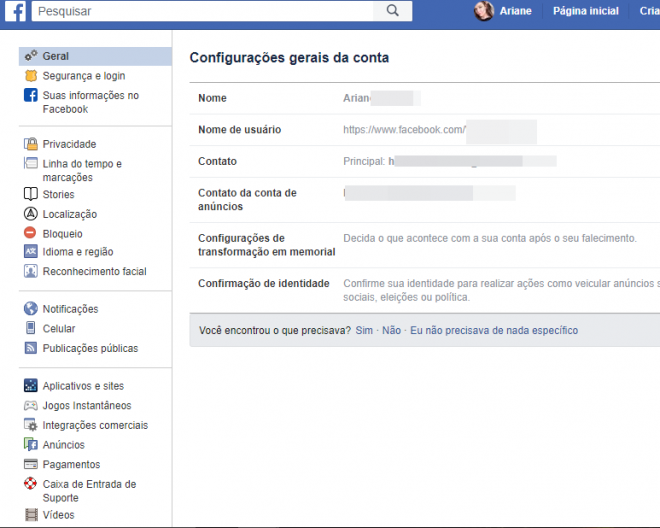Open the Geral settings section

point(95,56)
